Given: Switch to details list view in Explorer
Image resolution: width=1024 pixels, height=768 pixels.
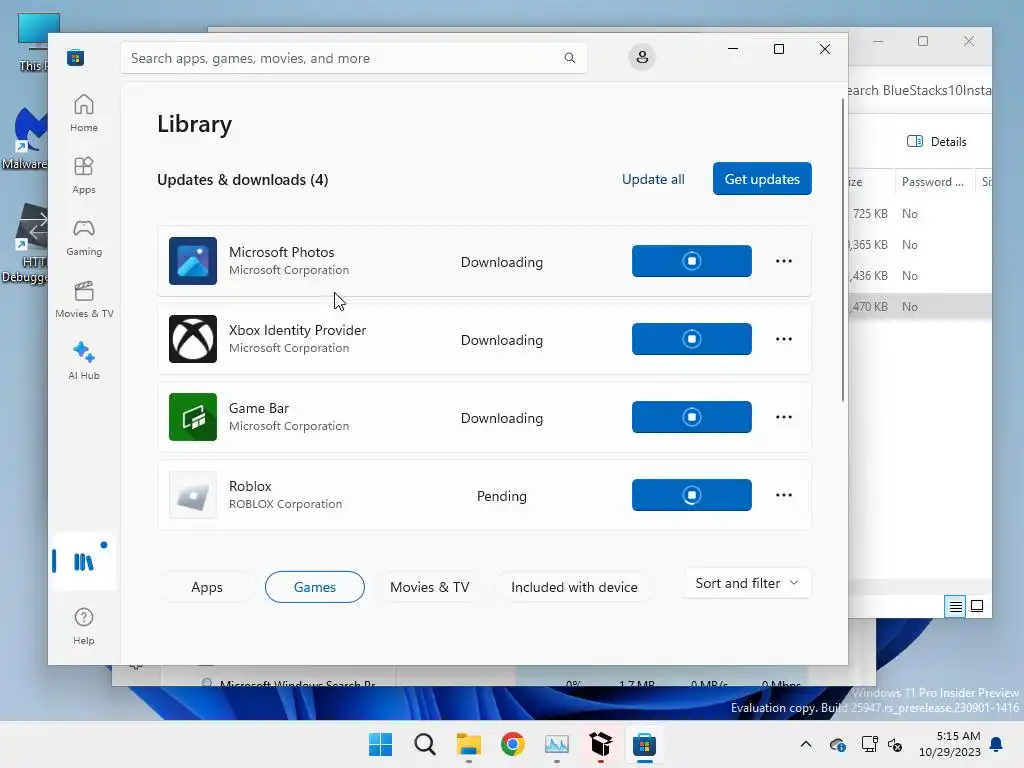Looking at the screenshot, I should (955, 607).
